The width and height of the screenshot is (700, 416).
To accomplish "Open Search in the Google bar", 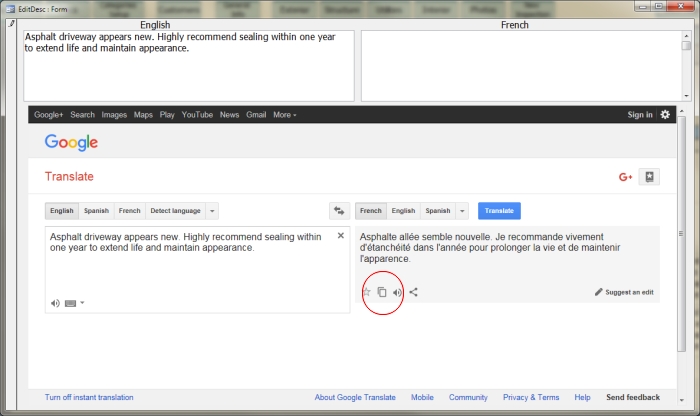I will [83, 115].
